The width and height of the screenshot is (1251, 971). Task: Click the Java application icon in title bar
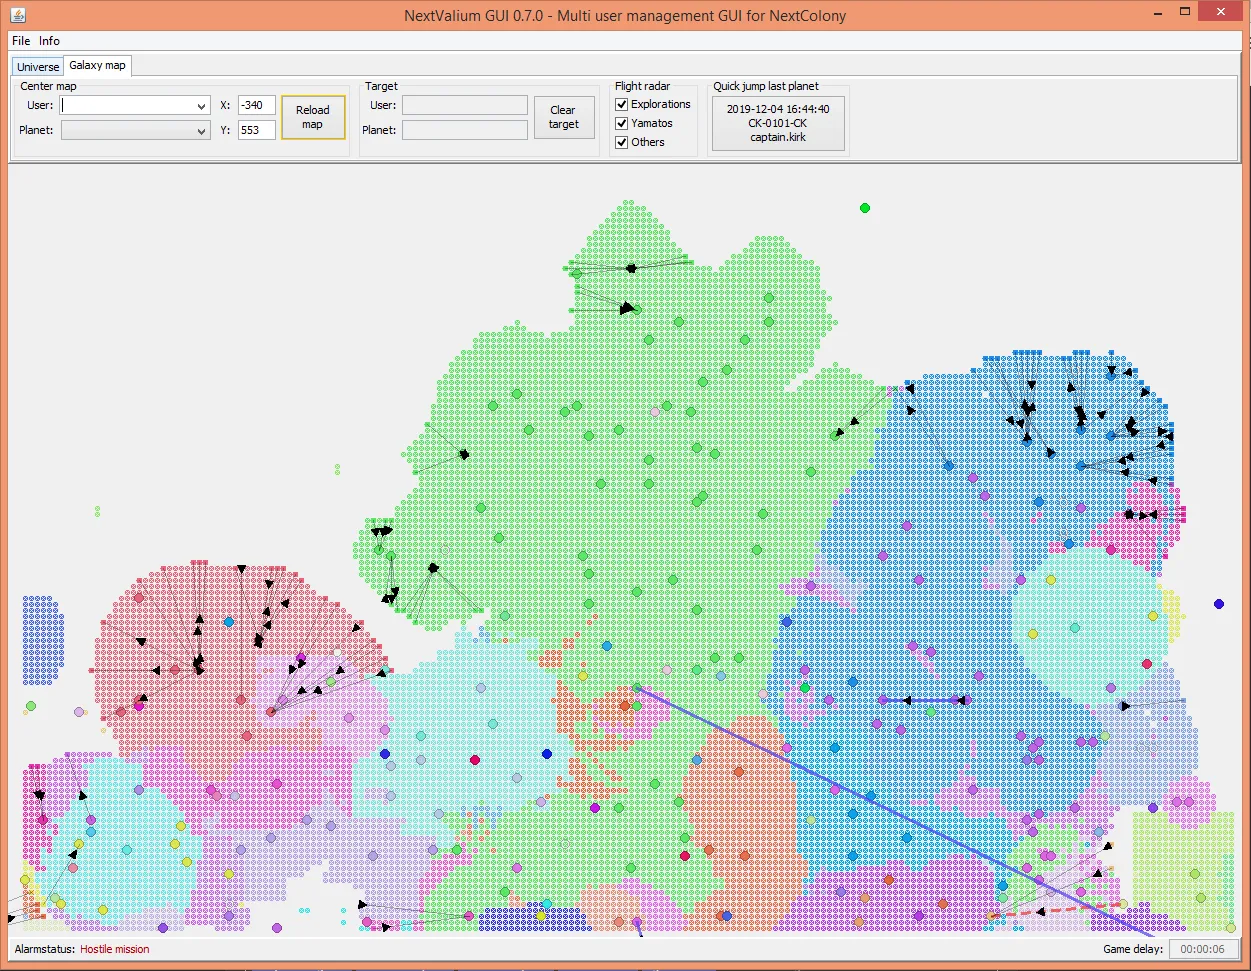point(18,15)
